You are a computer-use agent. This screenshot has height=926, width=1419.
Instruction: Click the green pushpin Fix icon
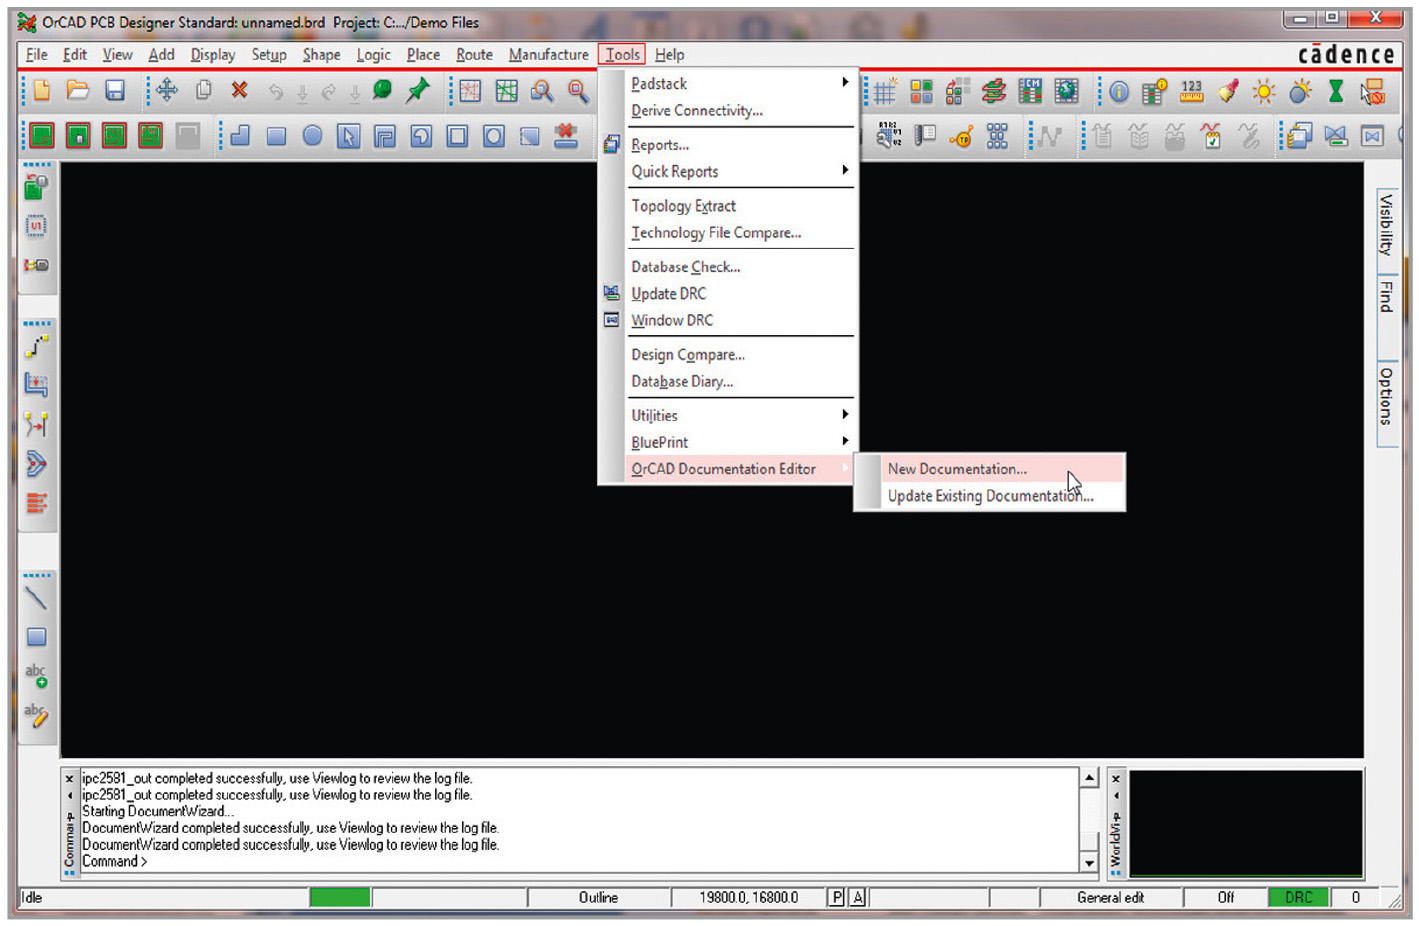(x=418, y=91)
